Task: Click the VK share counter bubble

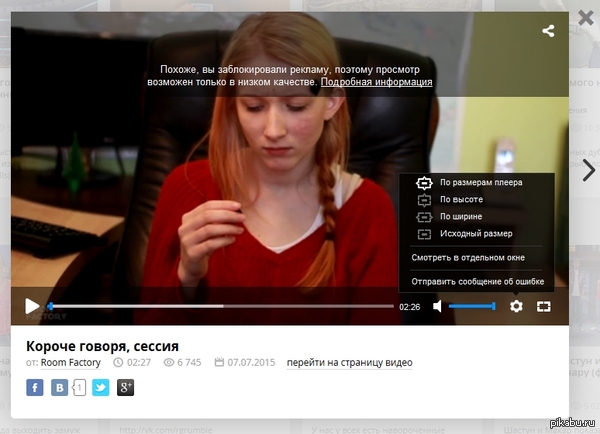Action: 79,388
